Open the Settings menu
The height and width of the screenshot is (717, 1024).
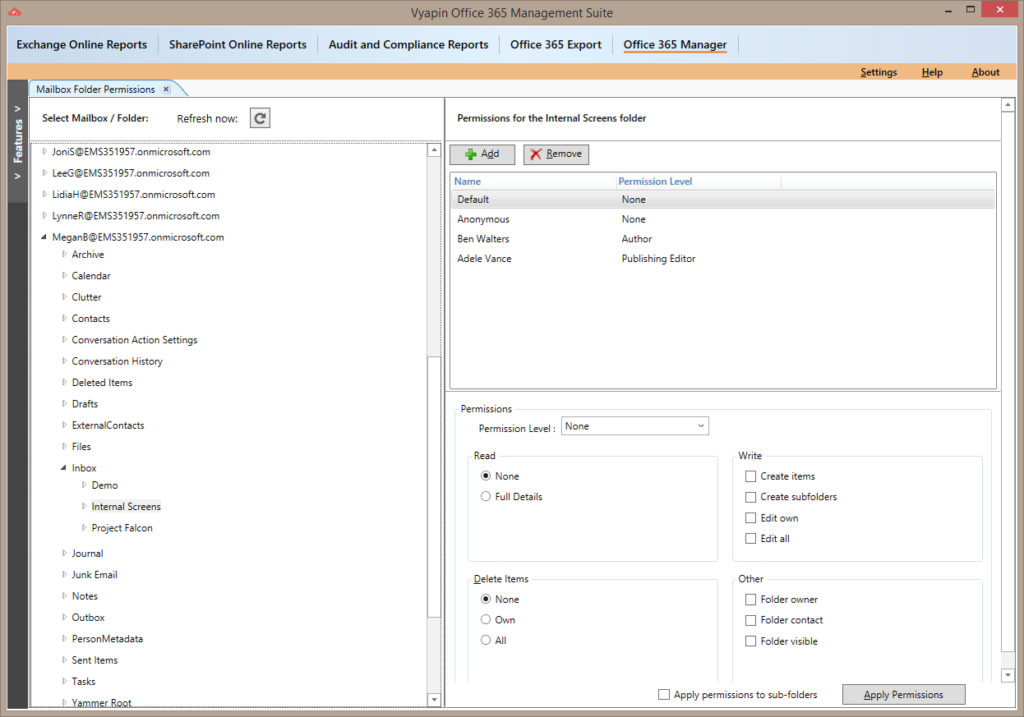[878, 72]
